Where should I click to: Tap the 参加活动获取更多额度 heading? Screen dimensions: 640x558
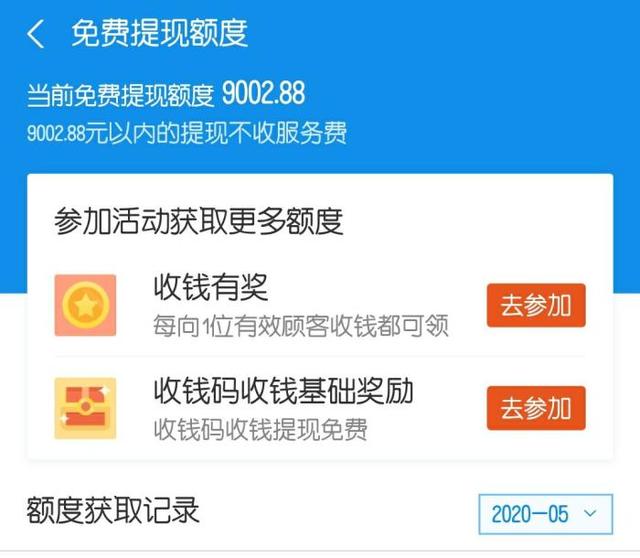point(198,221)
